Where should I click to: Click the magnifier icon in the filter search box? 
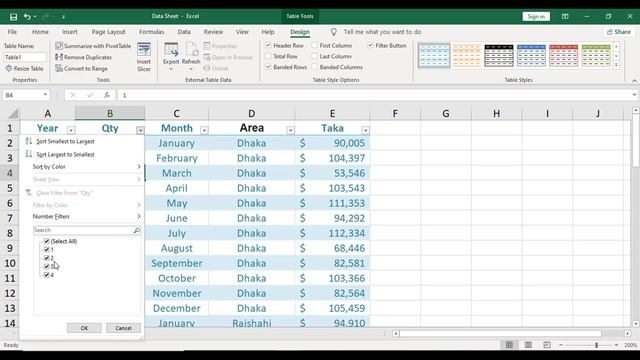137,230
